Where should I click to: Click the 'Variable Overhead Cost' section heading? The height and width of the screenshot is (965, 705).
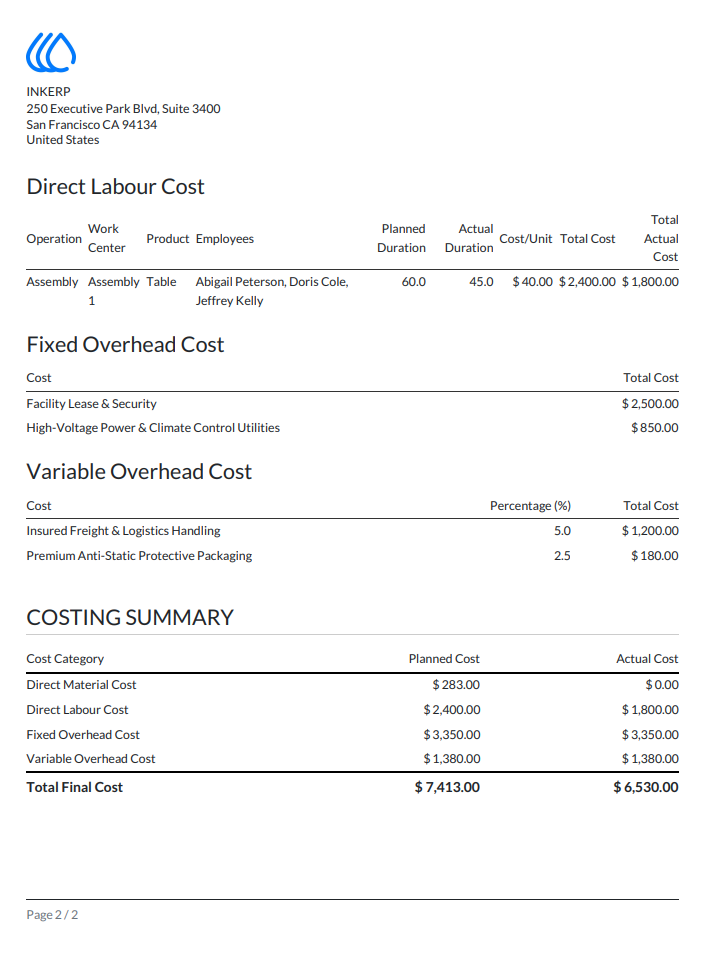pyautogui.click(x=139, y=471)
